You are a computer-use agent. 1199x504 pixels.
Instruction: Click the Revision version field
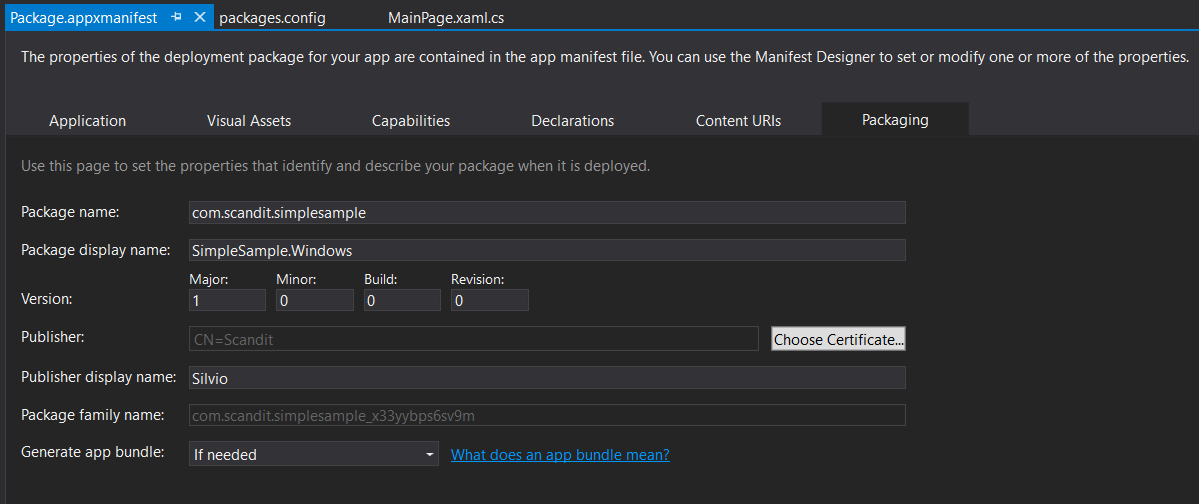pos(490,300)
